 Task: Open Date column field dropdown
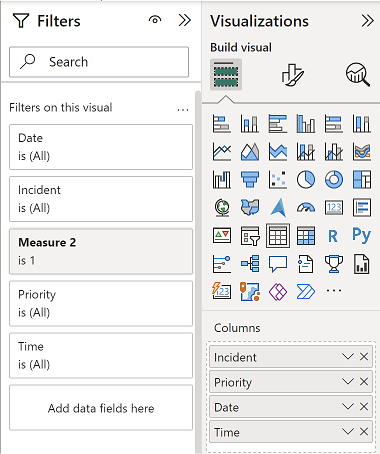tap(348, 406)
